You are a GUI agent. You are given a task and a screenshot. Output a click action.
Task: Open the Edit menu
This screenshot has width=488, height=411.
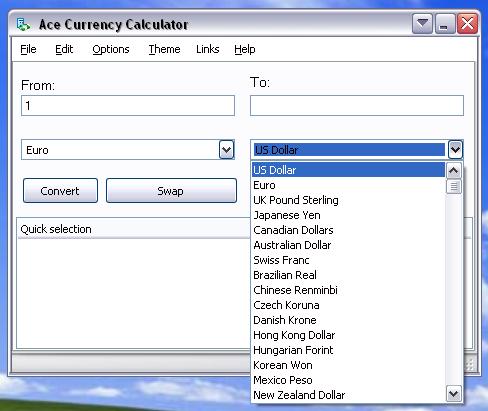pyautogui.click(x=64, y=49)
